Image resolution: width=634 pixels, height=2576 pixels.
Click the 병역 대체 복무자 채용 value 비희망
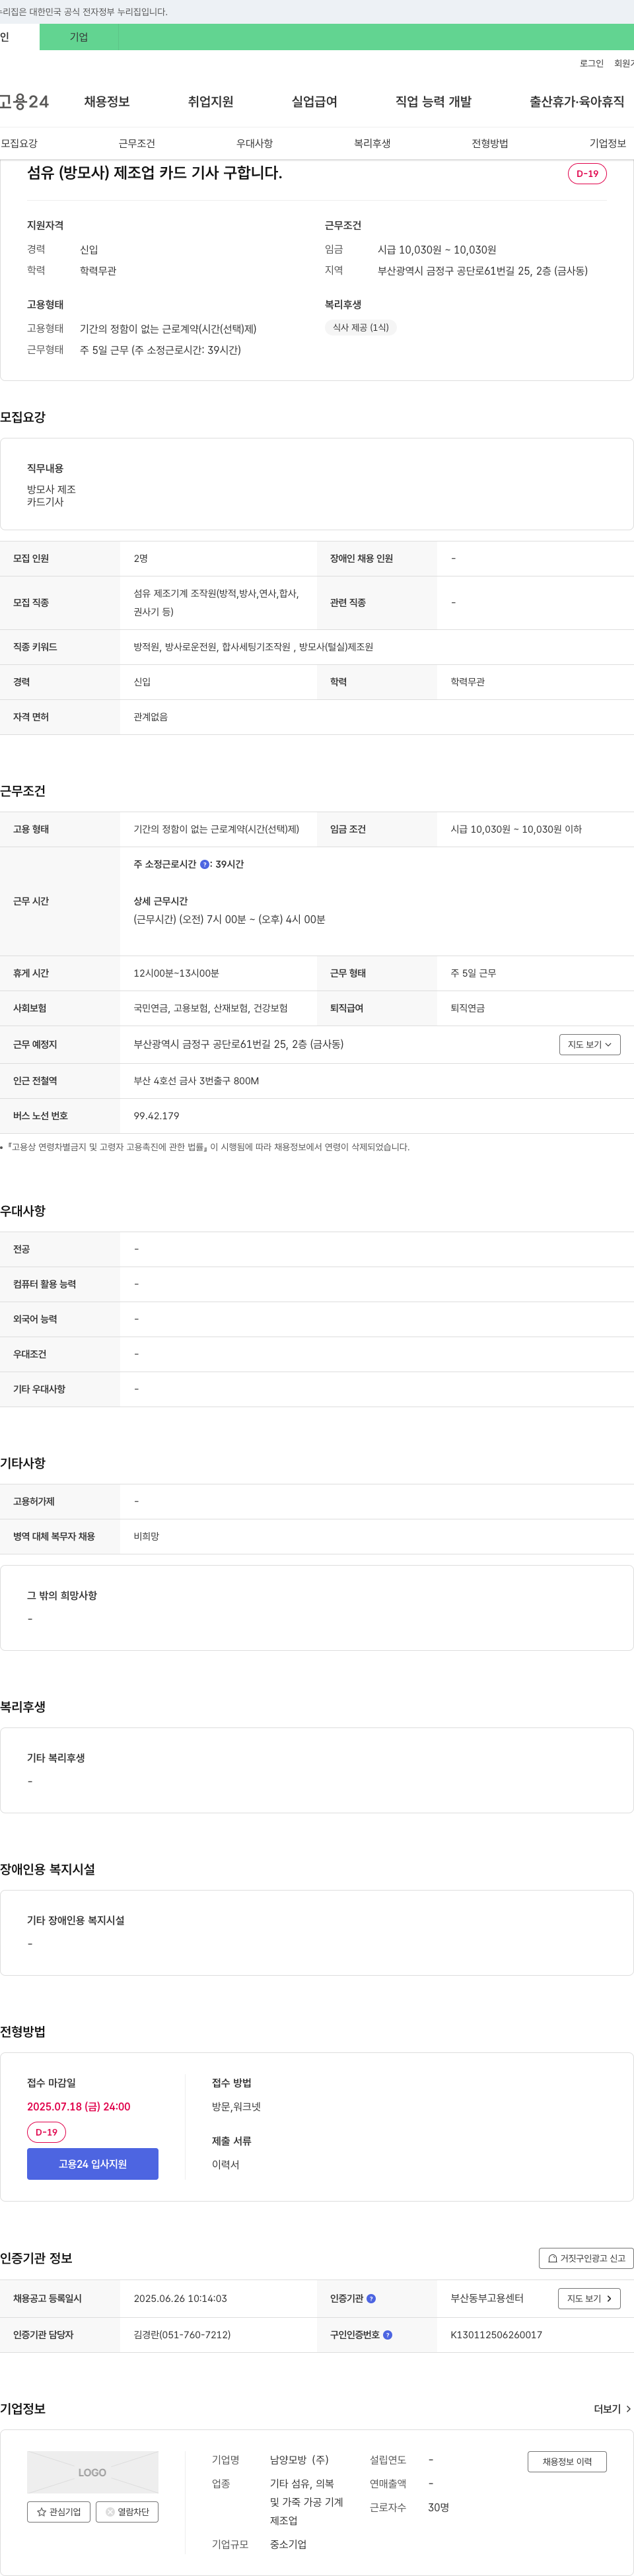point(146,1536)
